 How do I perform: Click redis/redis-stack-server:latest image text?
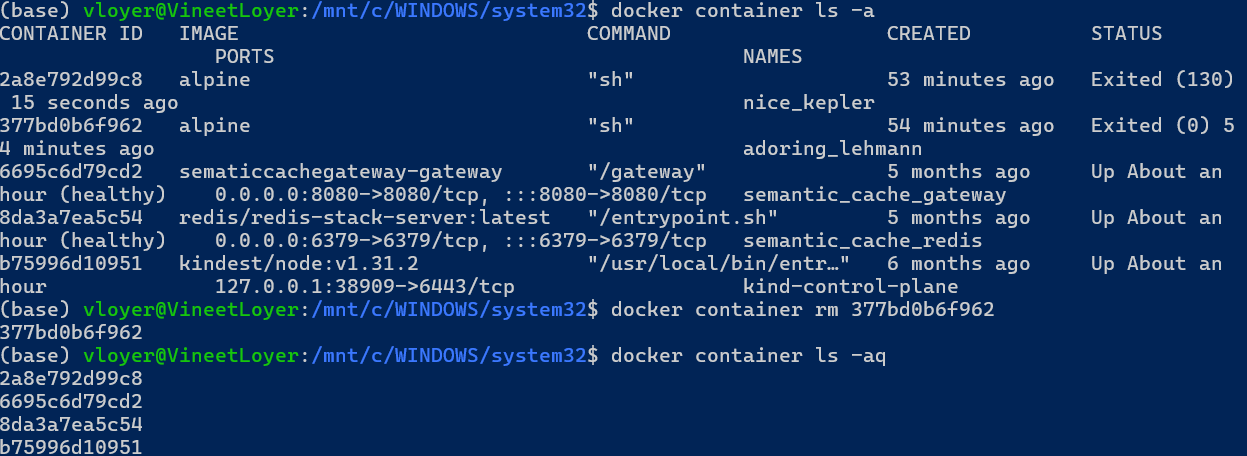365,218
